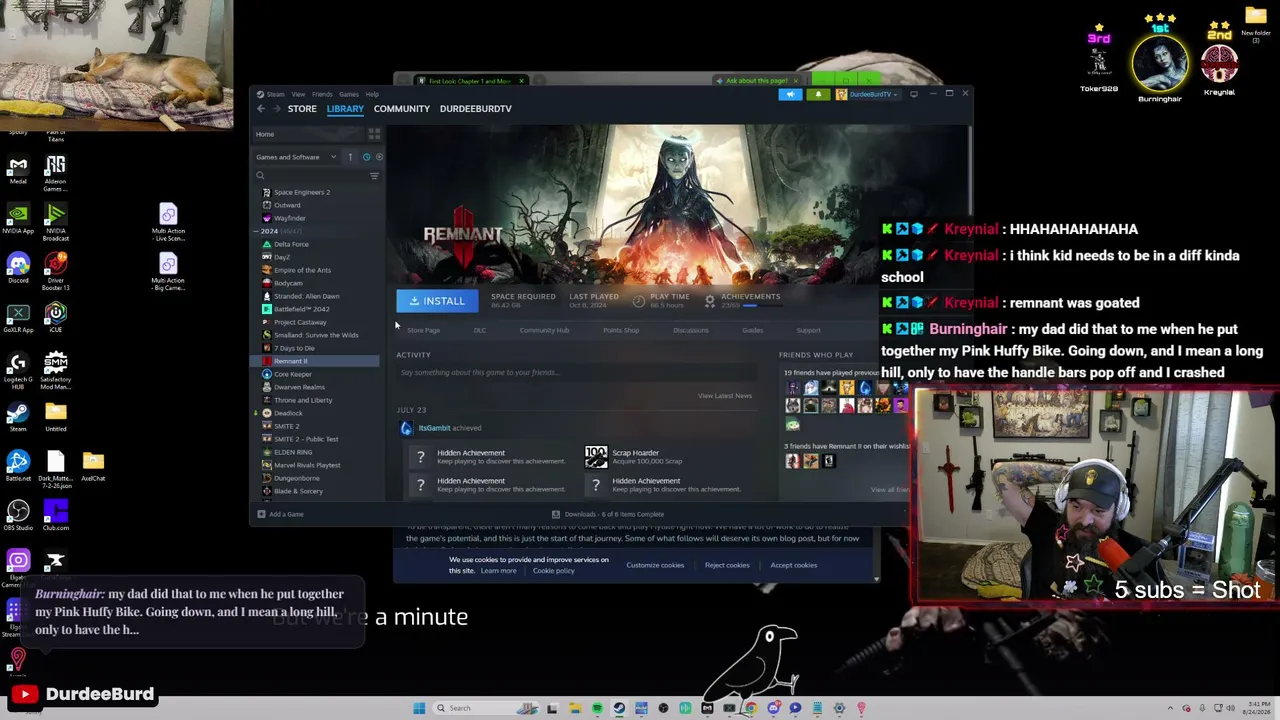The image size is (1280, 720).
Task: Open the Games menu in Steam
Action: coord(348,94)
